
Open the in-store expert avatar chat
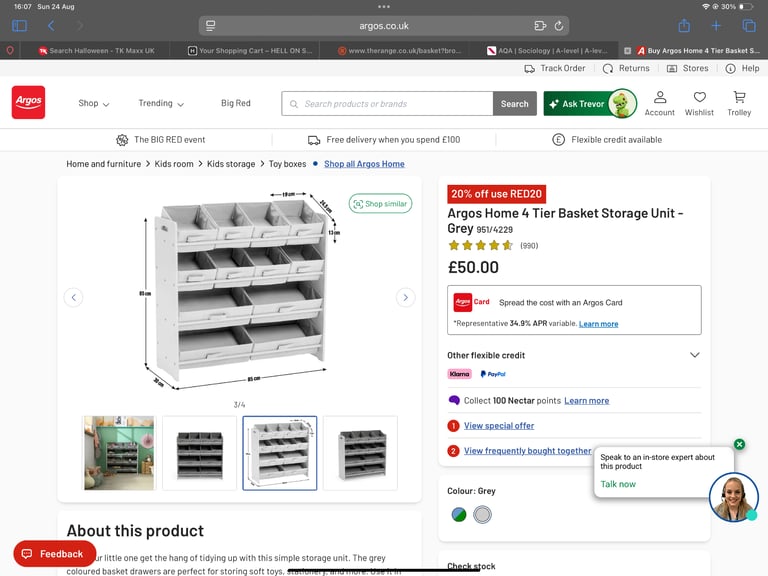(x=733, y=497)
